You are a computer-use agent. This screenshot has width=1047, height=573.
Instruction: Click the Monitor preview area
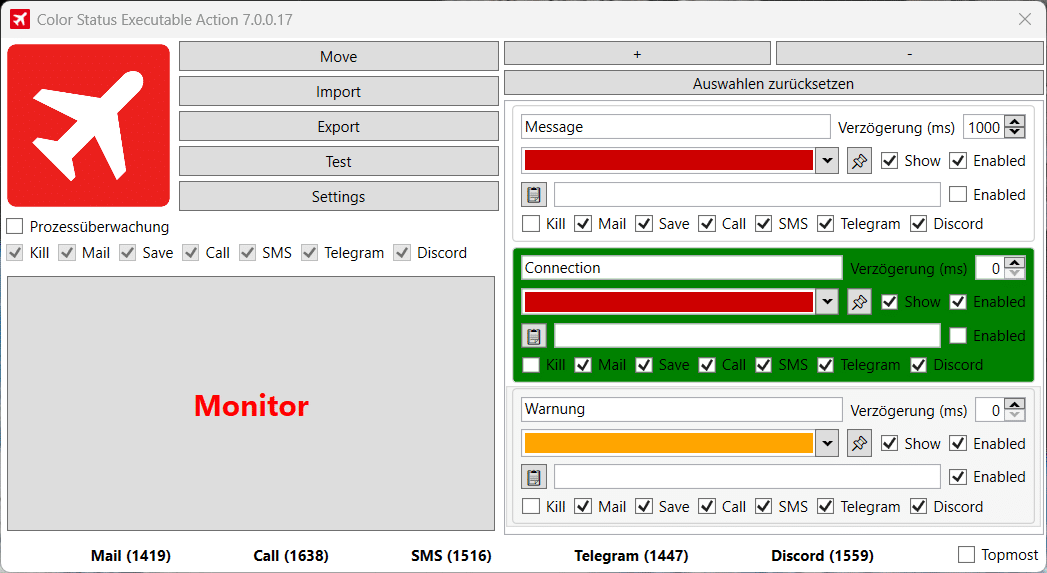click(251, 404)
